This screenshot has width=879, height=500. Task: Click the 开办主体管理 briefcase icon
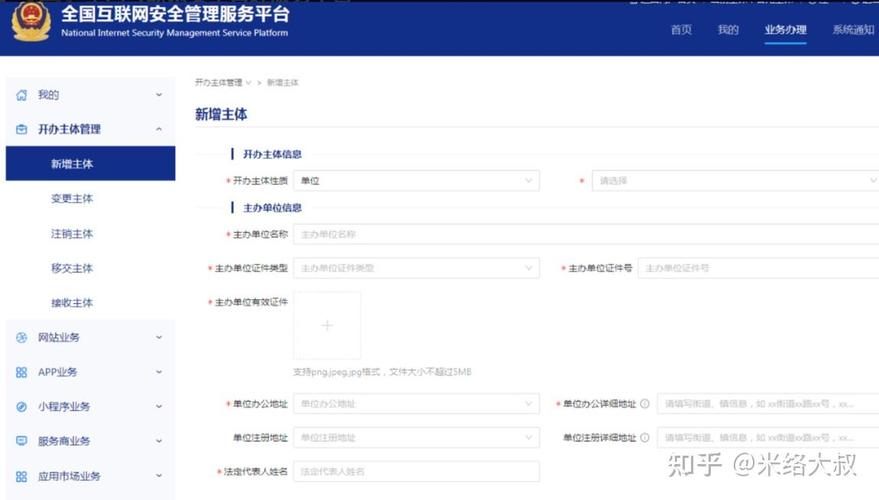click(x=21, y=129)
